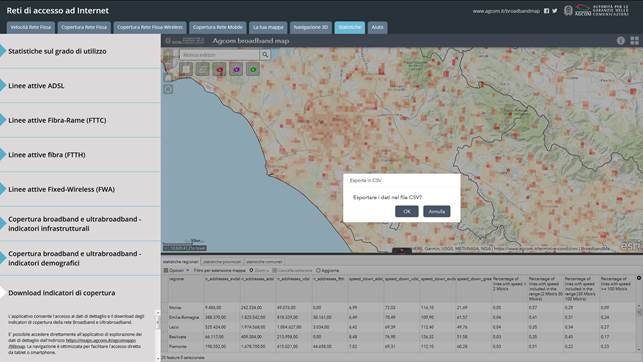The image size is (643, 362).
Task: Expand Linee attive Fibra-Rame (FTTC) section
Action: (80, 120)
